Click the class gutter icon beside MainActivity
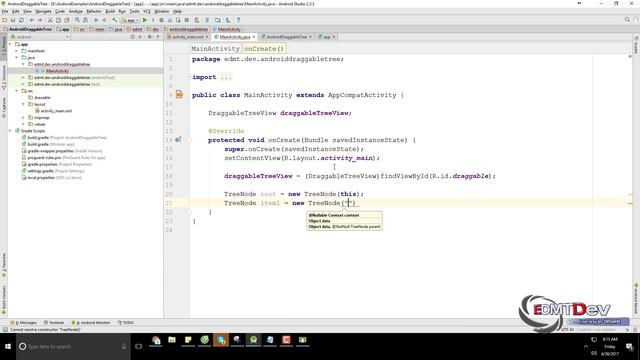The height and width of the screenshot is (360, 640). (x=179, y=95)
